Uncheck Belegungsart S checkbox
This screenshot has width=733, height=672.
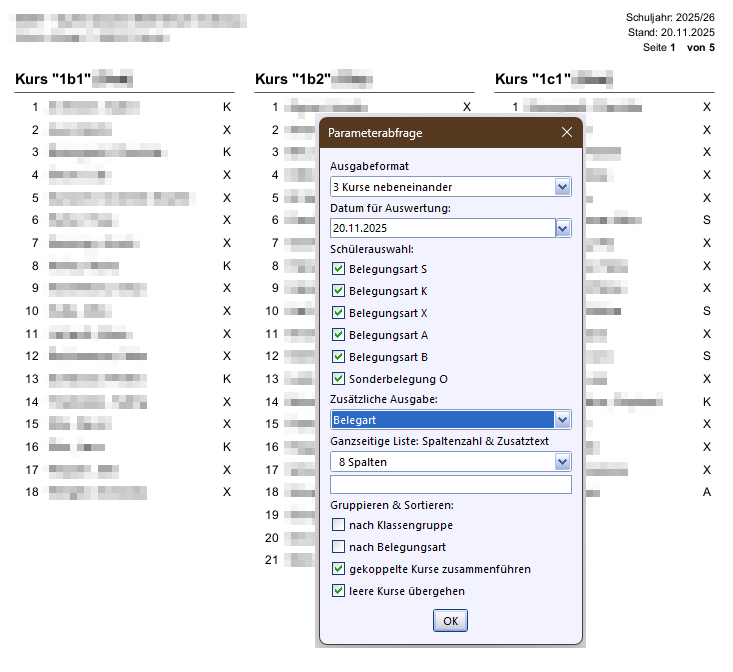(339, 269)
